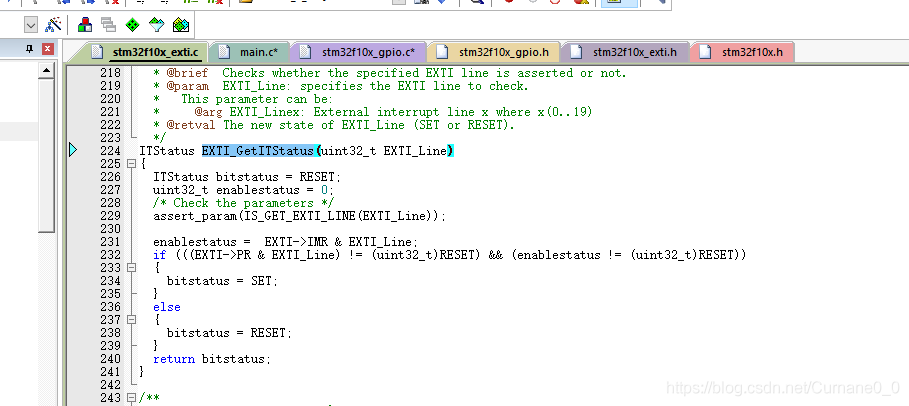Click highlighted EXTI_GetITStatus function name

tap(257, 151)
